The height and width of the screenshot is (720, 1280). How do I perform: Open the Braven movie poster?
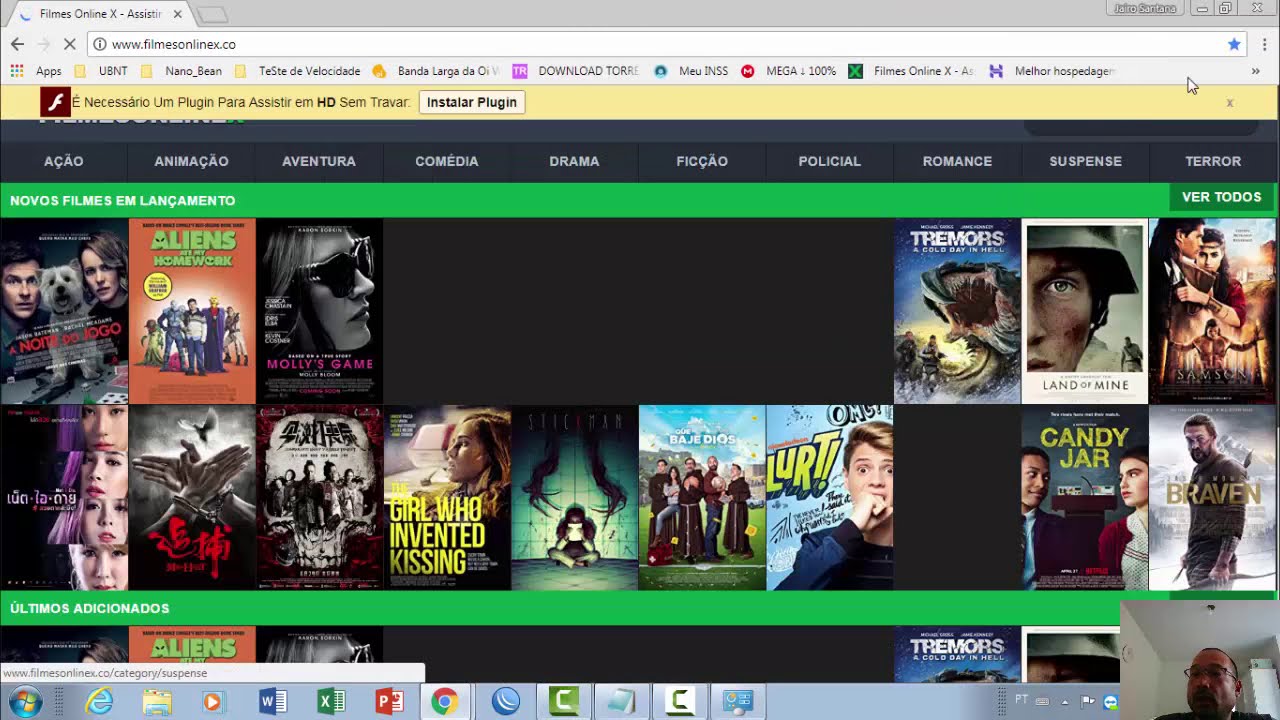coord(1212,497)
